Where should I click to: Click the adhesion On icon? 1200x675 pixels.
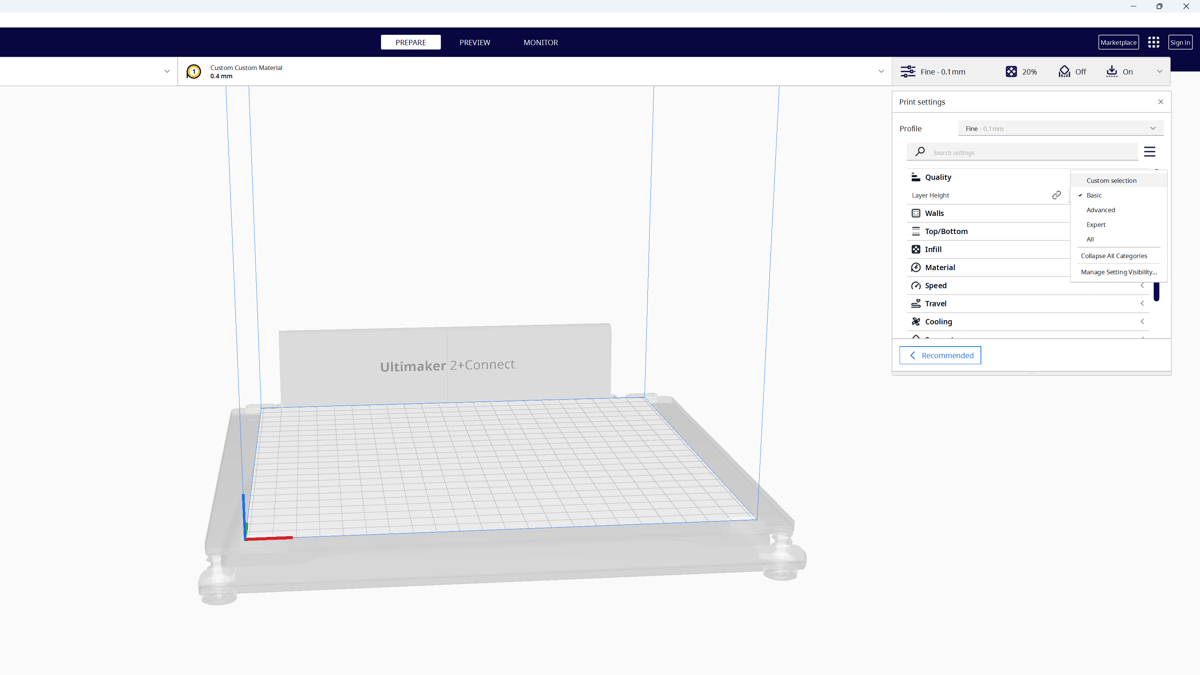tap(1111, 72)
